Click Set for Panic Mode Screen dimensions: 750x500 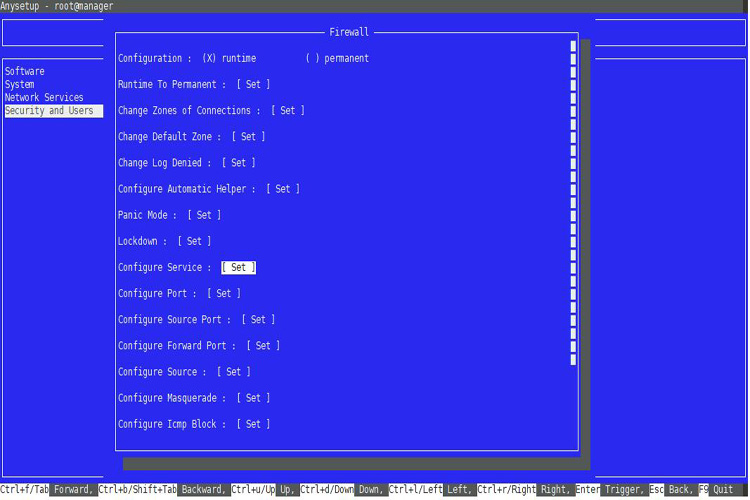[x=204, y=215]
